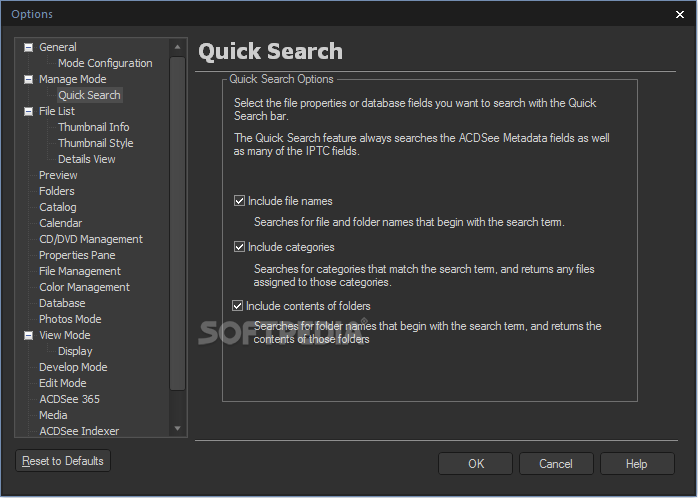Select the General tree item label

click(57, 47)
